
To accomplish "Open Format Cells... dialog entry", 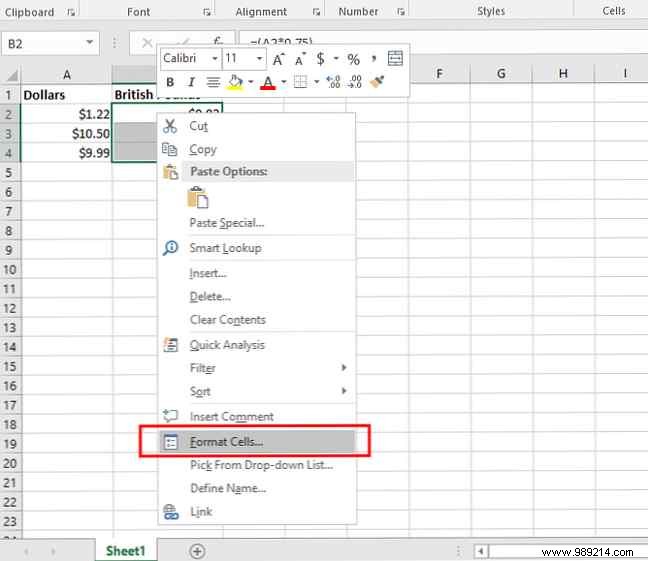I will click(x=257, y=442).
